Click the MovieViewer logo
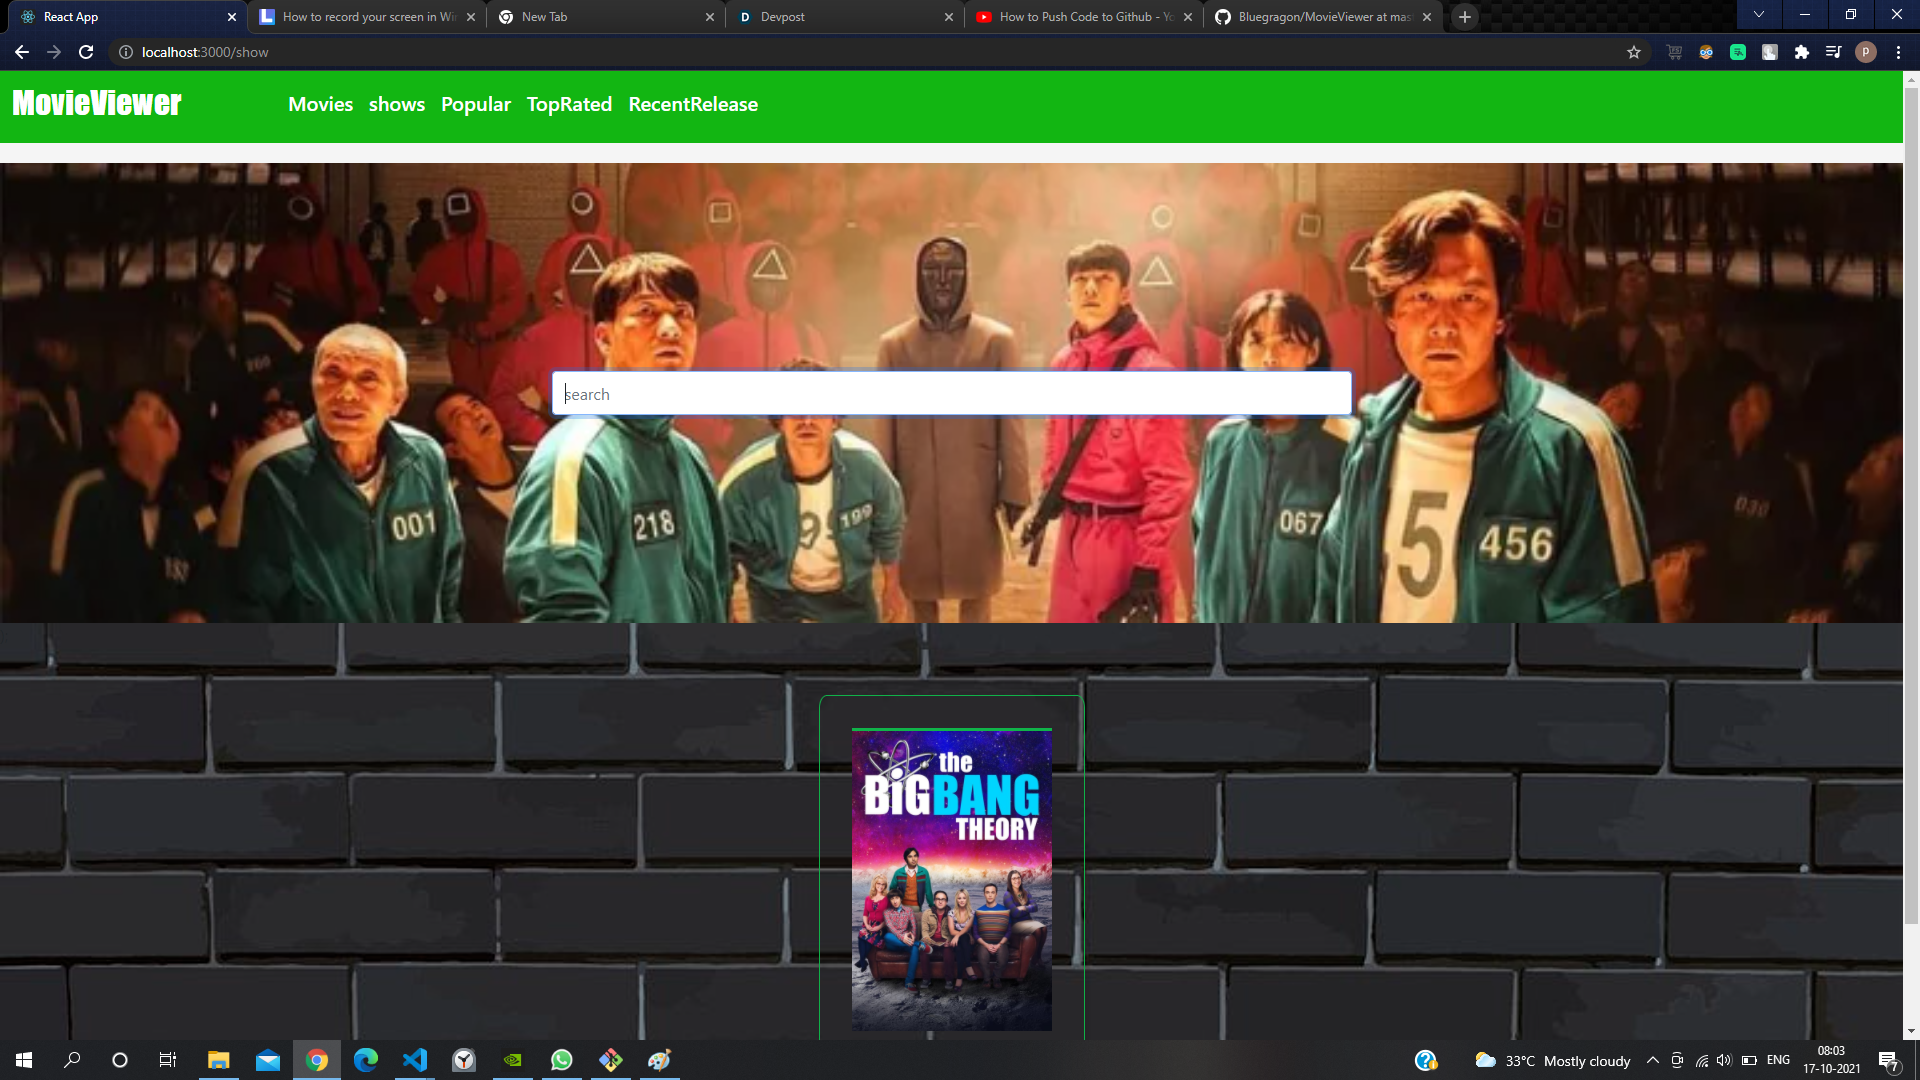The image size is (1920, 1080). coord(97,103)
